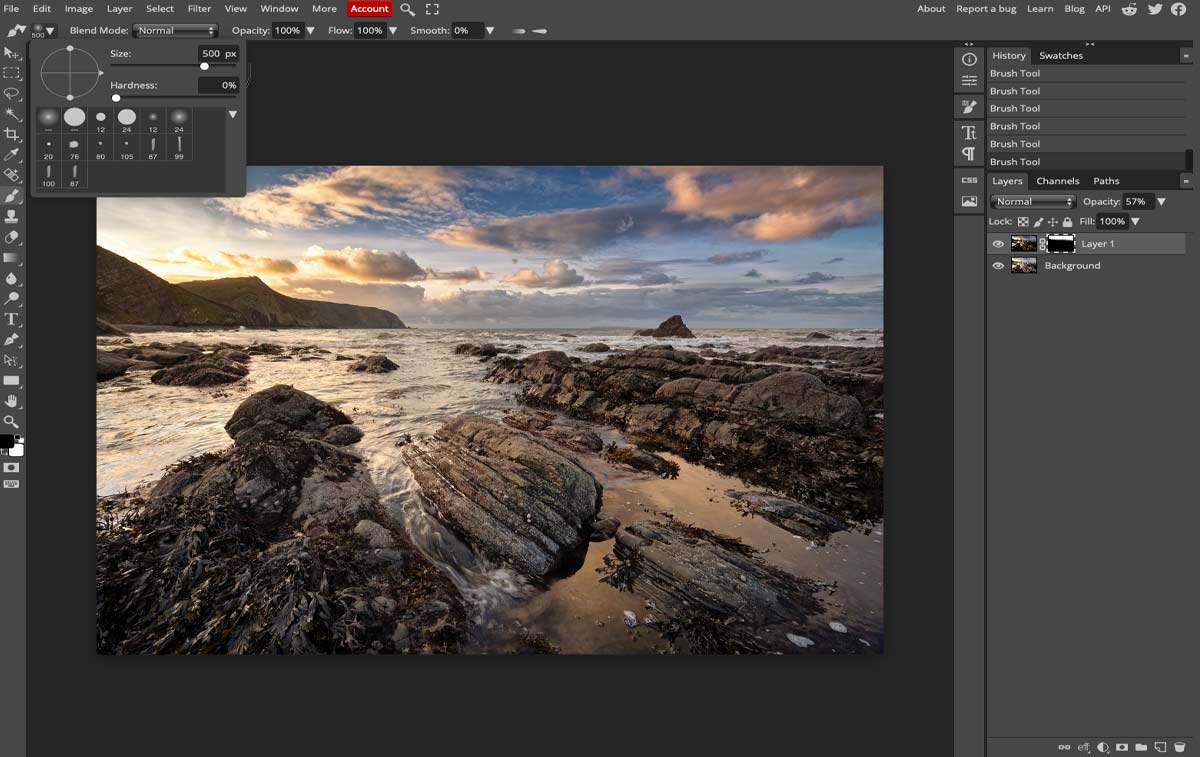This screenshot has width=1200, height=757.
Task: Click the red Account button
Action: pyautogui.click(x=369, y=9)
